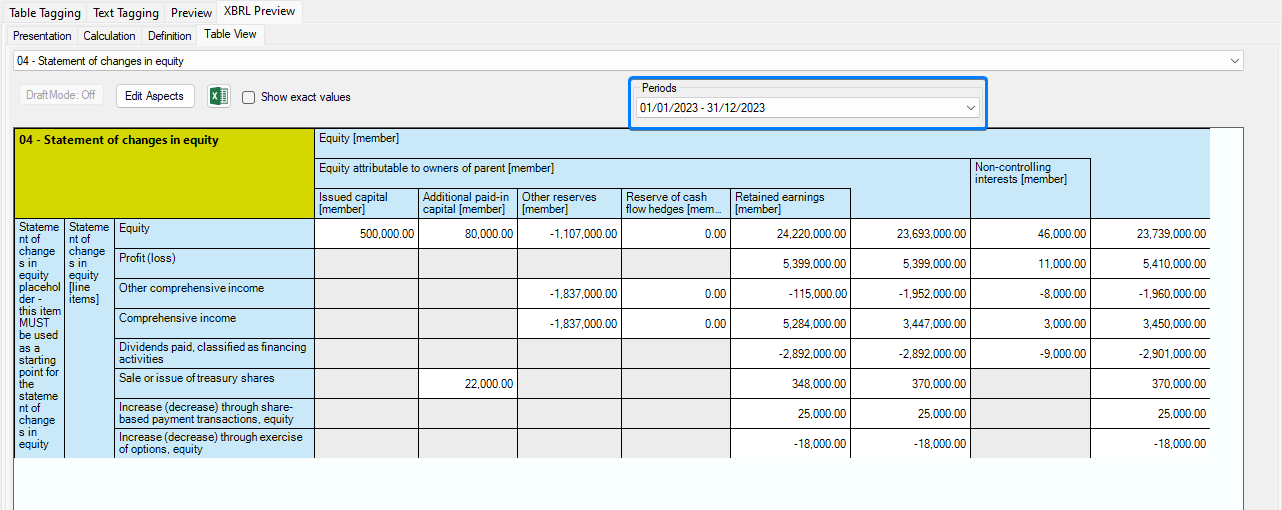
Task: Select the 11,000.00 profit cell
Action: coord(1030,263)
